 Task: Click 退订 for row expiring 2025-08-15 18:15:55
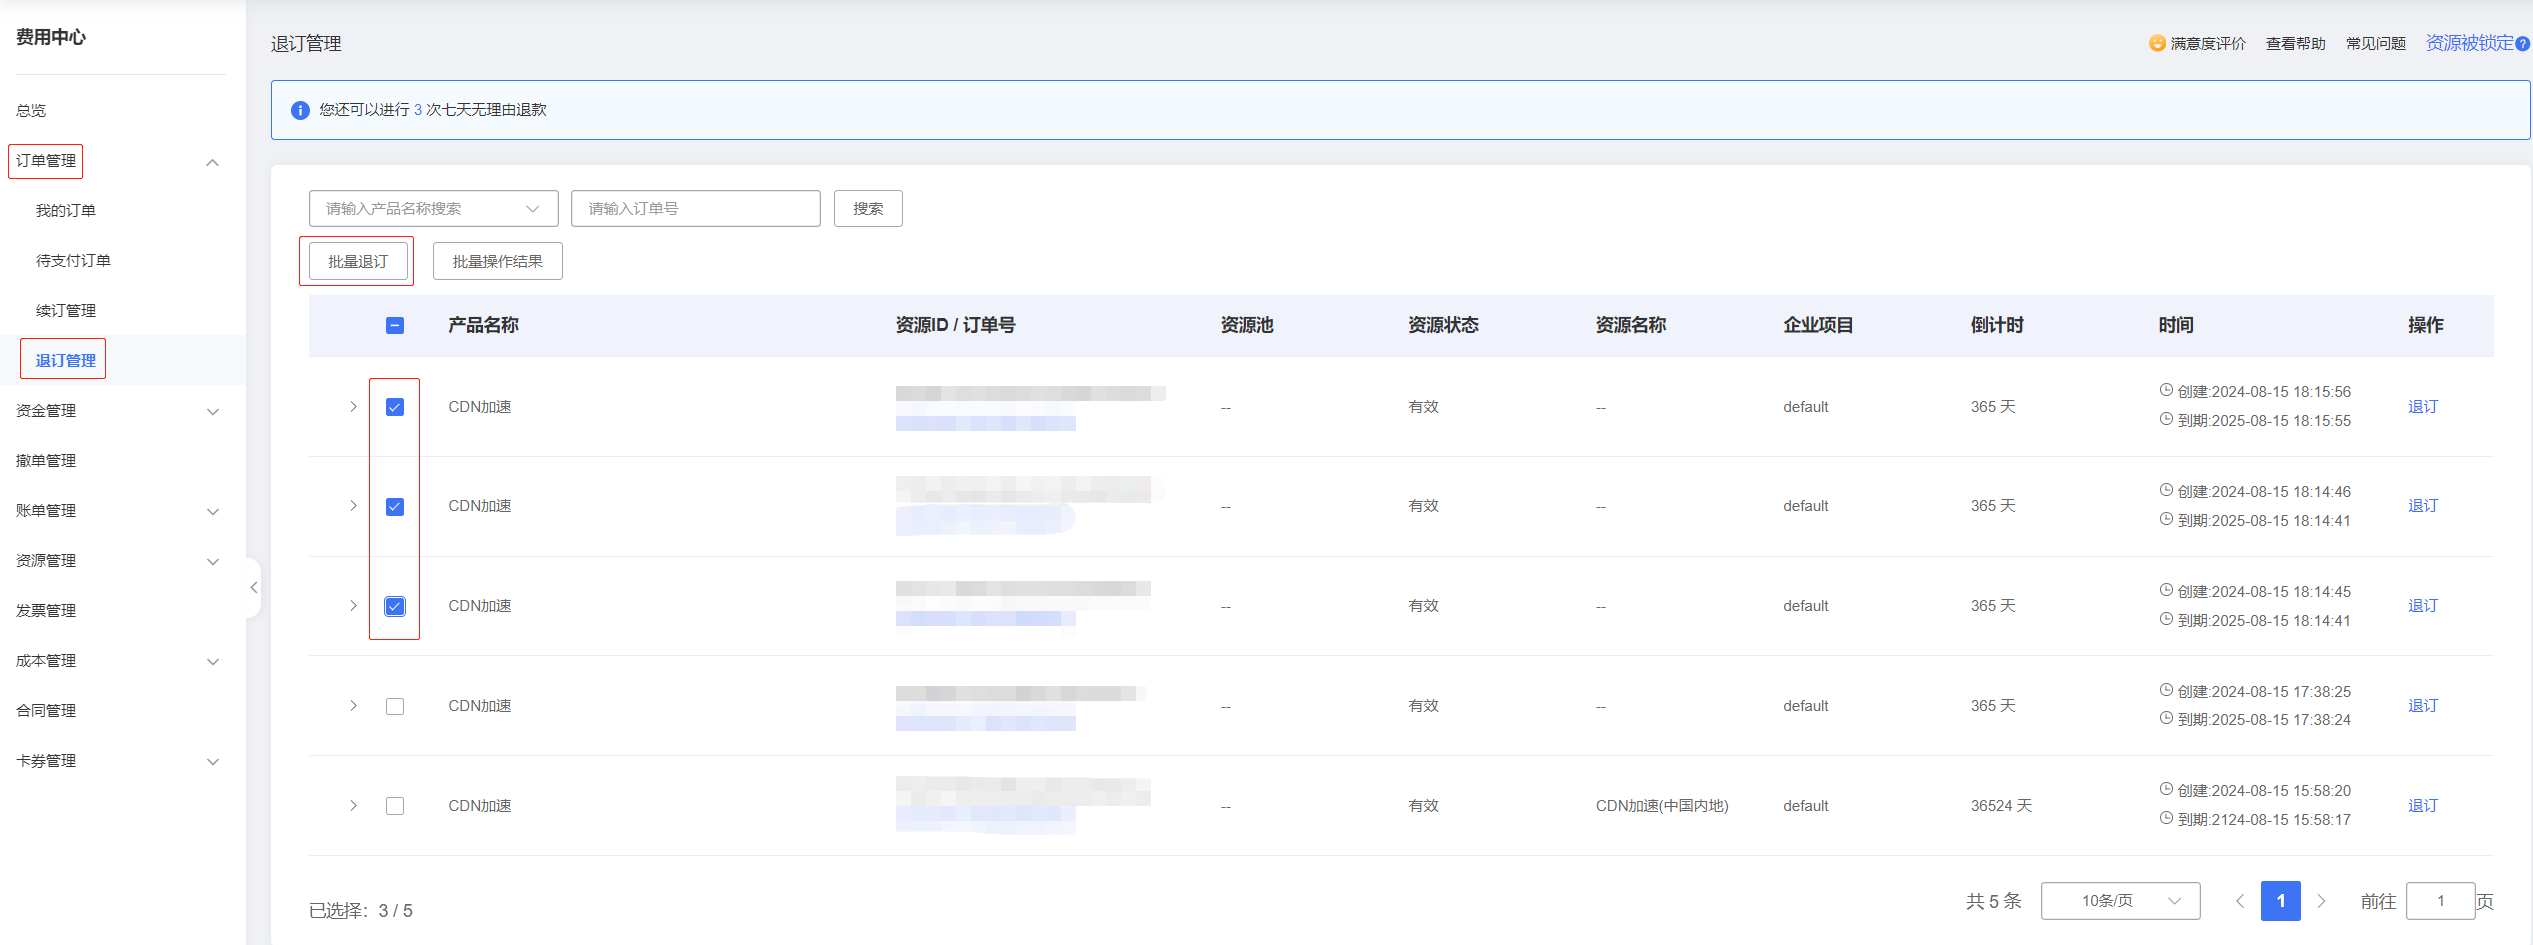point(2423,407)
